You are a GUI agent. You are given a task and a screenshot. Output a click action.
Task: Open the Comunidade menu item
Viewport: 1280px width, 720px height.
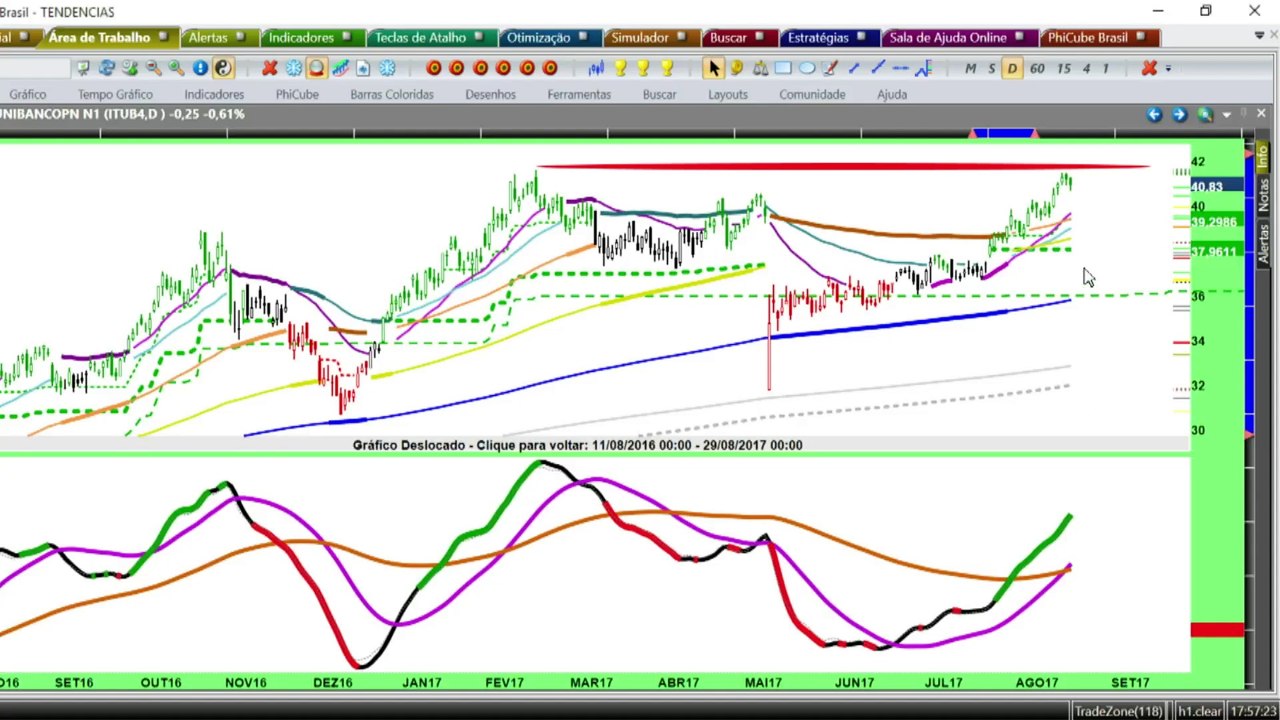pyautogui.click(x=812, y=94)
